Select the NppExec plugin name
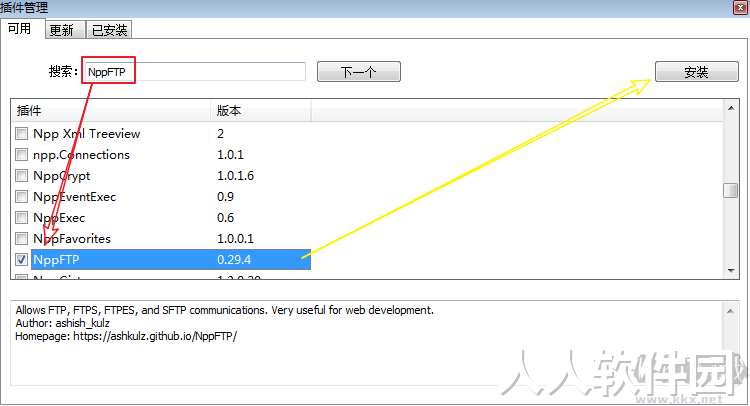This screenshot has height=406, width=750. 59,218
